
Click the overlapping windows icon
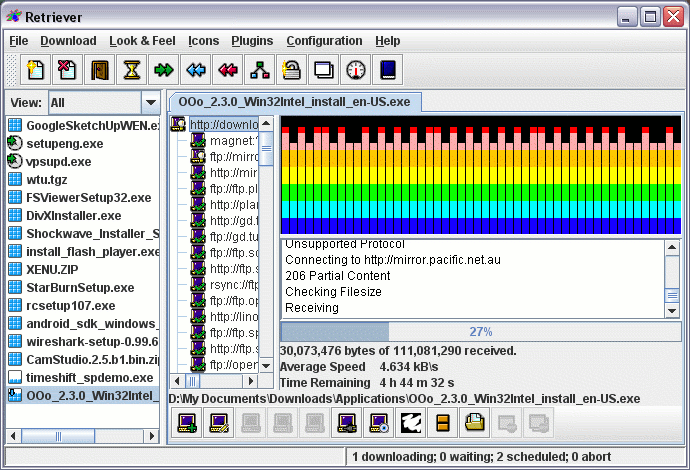coord(323,70)
